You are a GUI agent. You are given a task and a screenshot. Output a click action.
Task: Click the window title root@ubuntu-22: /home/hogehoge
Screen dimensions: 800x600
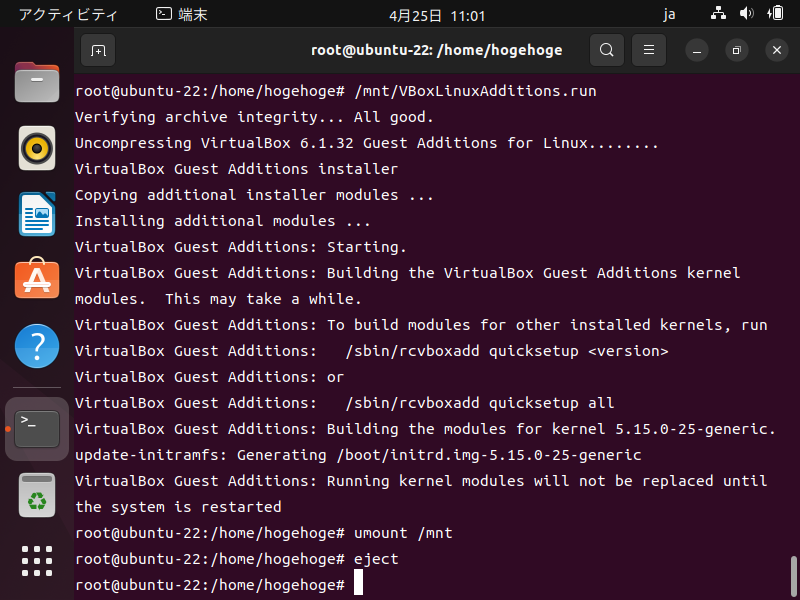(437, 50)
